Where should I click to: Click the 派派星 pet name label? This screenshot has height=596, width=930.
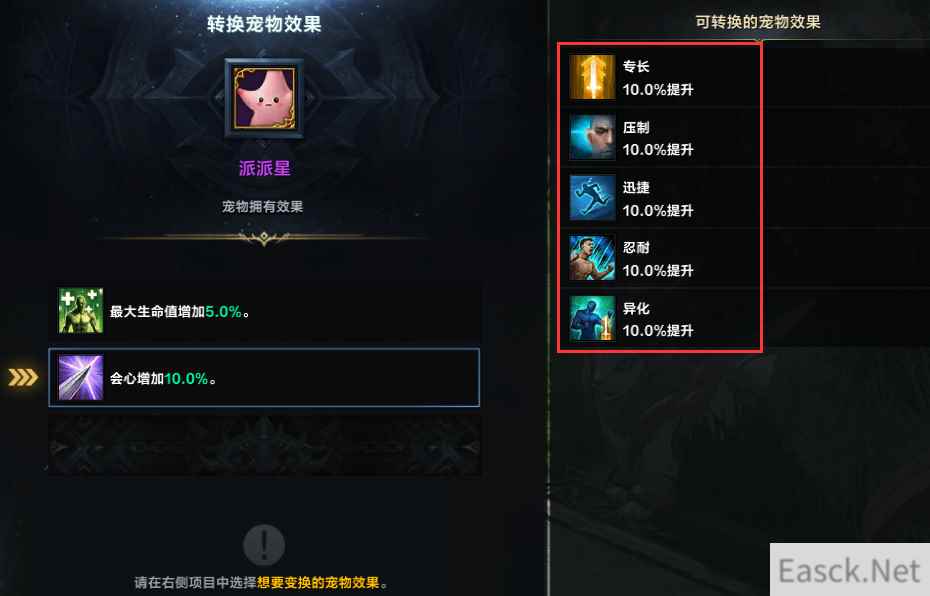click(x=265, y=168)
